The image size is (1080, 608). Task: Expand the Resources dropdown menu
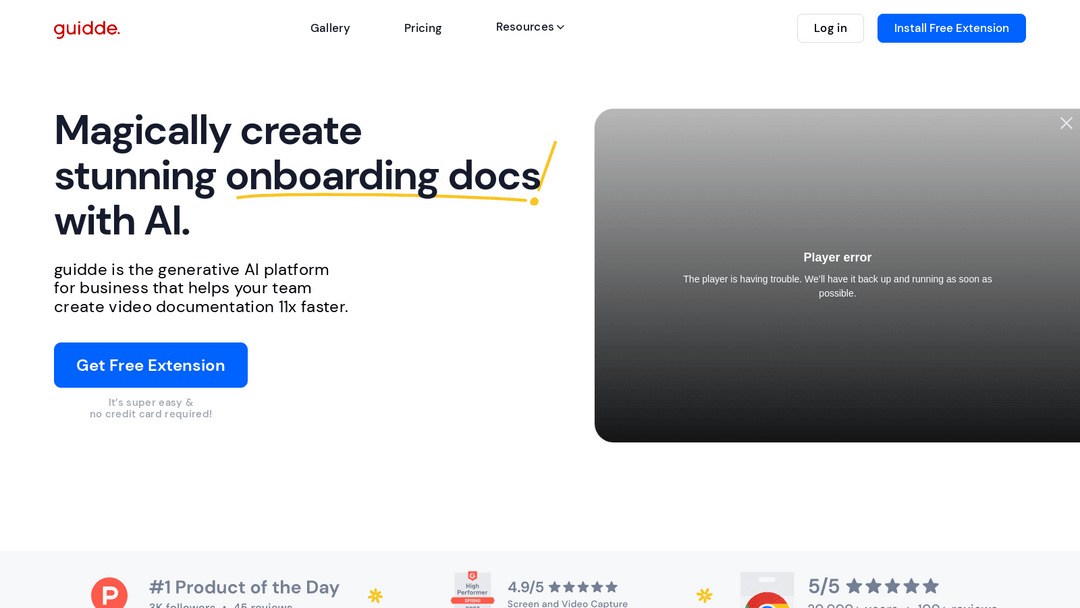tap(530, 27)
